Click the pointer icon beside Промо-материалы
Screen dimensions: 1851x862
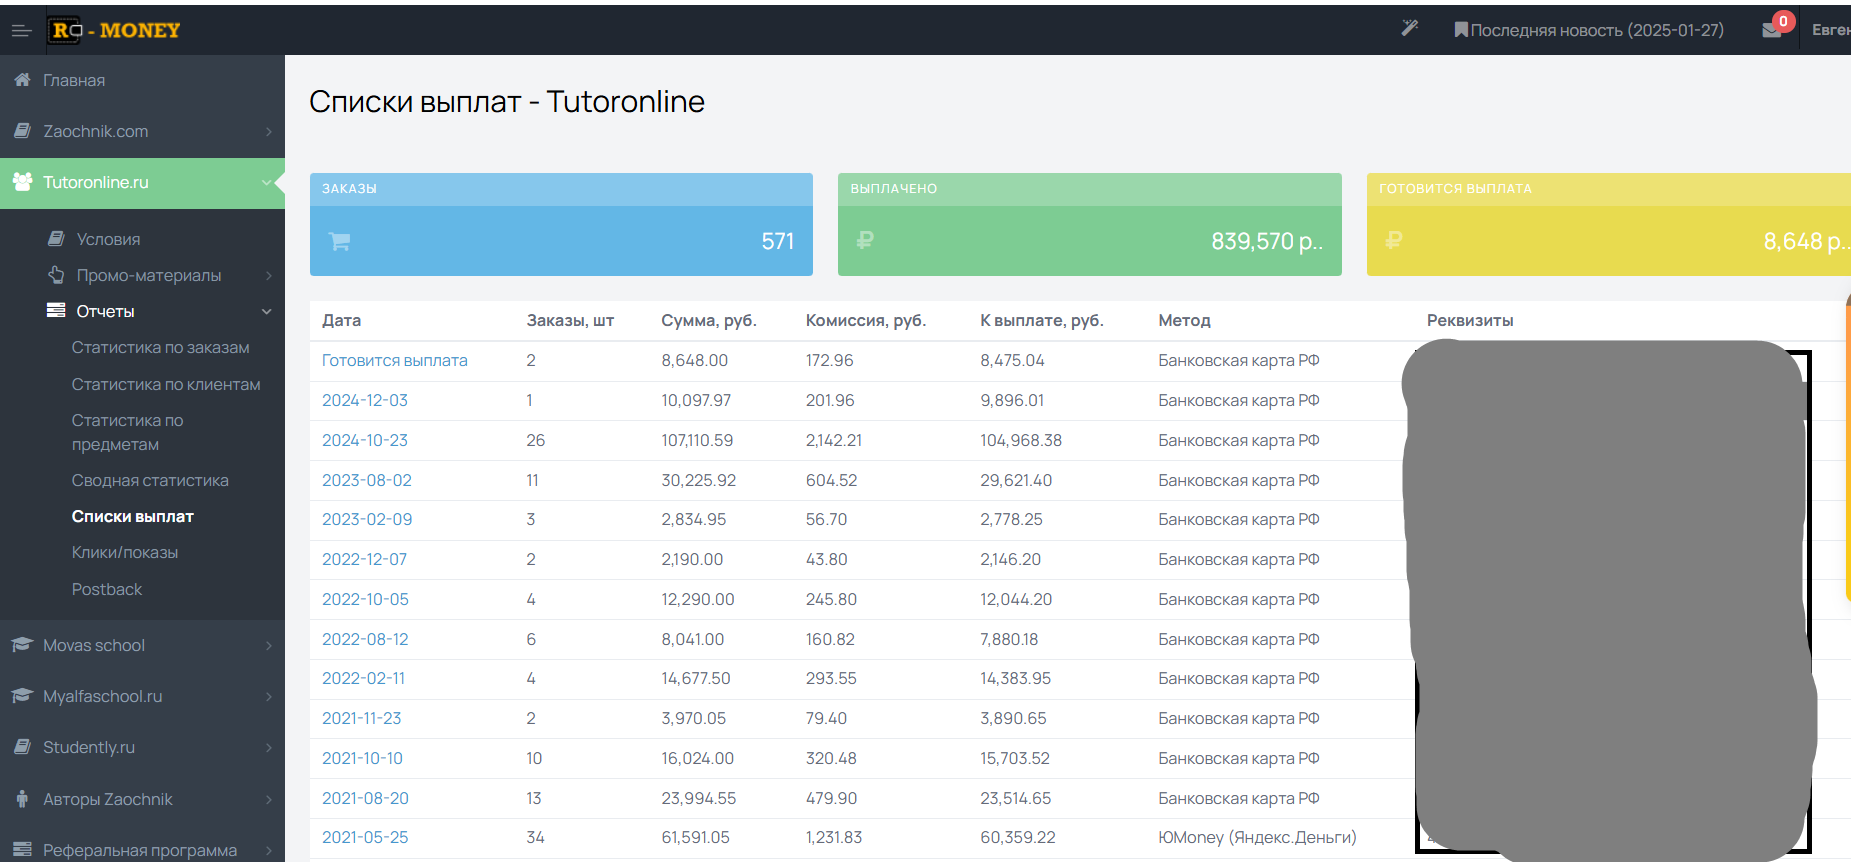[56, 275]
